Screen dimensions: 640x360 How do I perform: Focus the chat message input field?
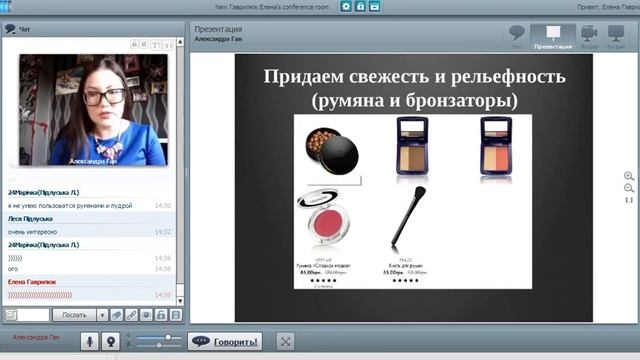coord(33,315)
